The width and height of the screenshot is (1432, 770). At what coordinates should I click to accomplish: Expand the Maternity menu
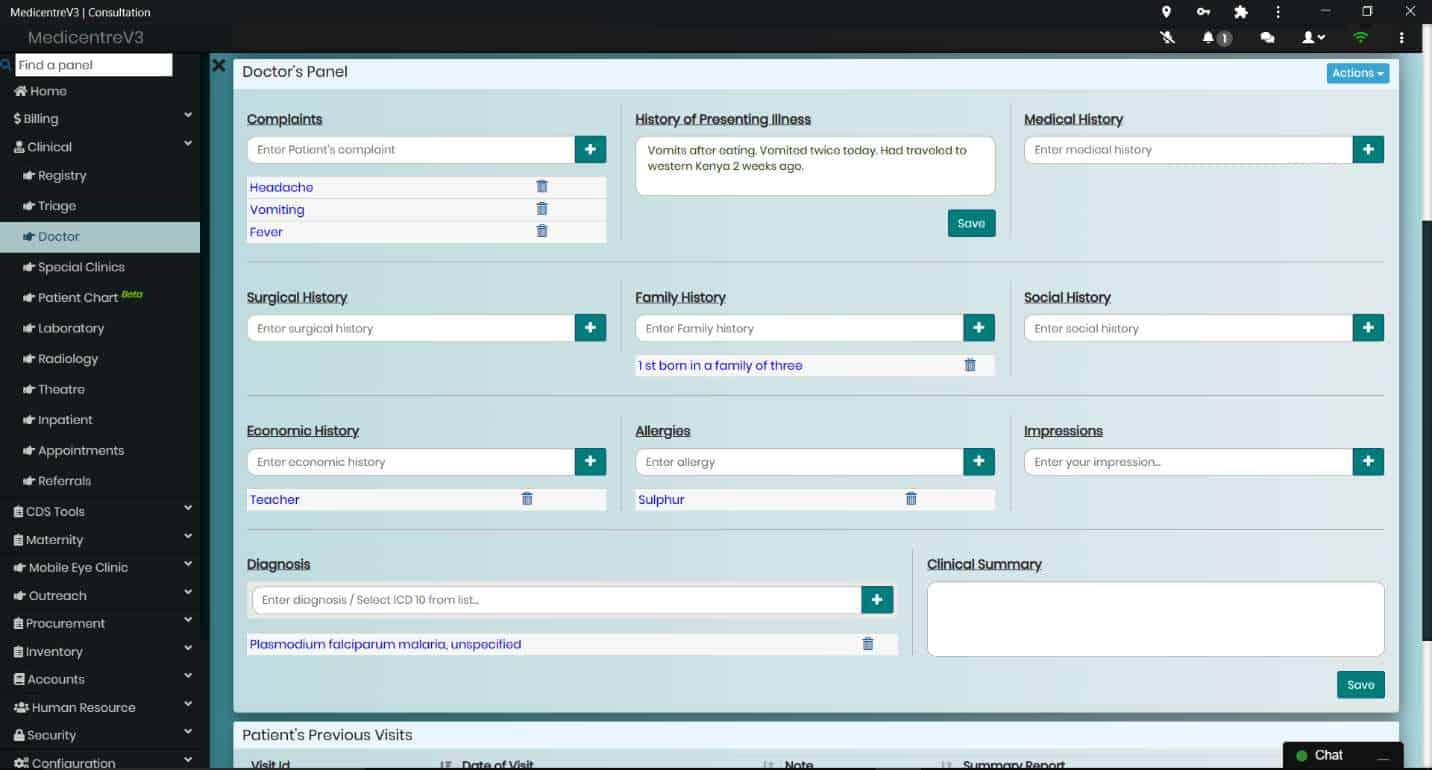[100, 539]
